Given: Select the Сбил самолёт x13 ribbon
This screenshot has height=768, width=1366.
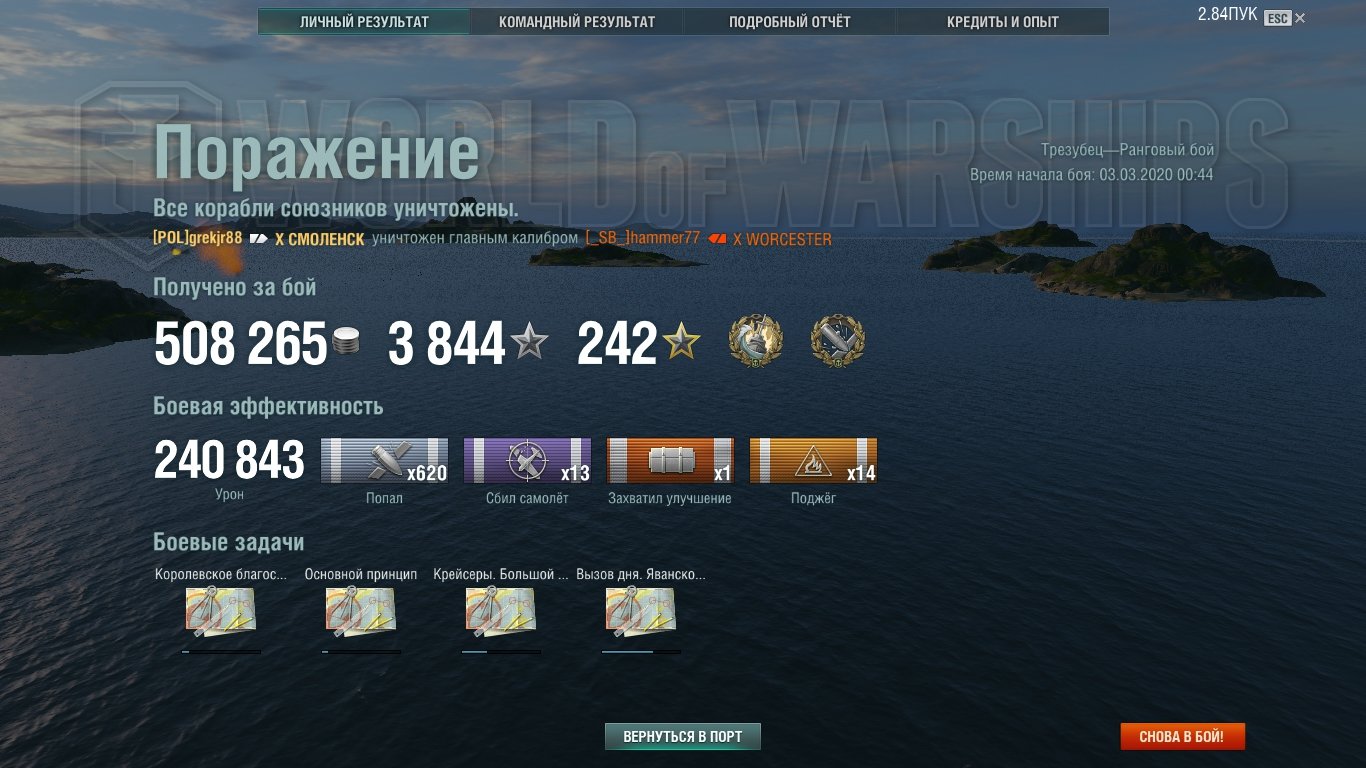Looking at the screenshot, I should tap(527, 461).
